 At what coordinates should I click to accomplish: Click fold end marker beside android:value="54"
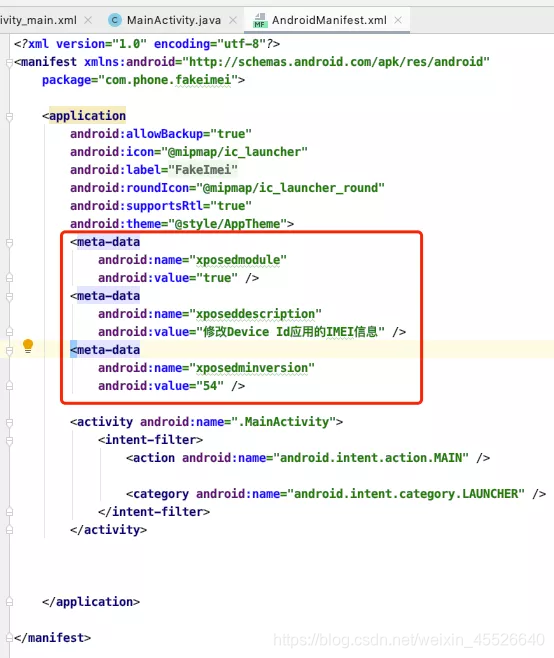click(x=9, y=386)
